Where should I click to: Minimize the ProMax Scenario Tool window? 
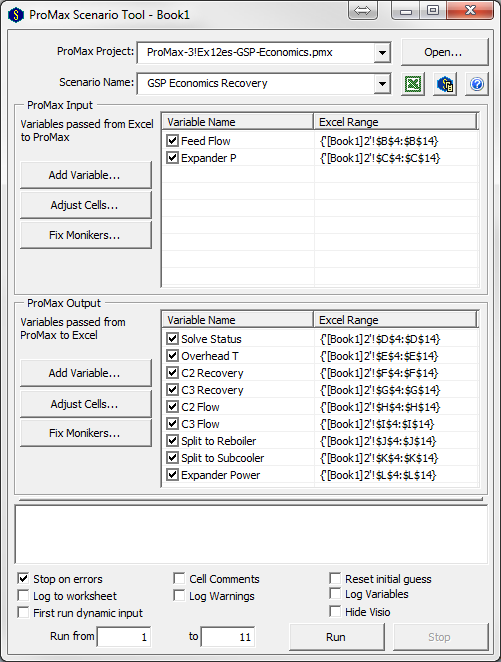(406, 11)
